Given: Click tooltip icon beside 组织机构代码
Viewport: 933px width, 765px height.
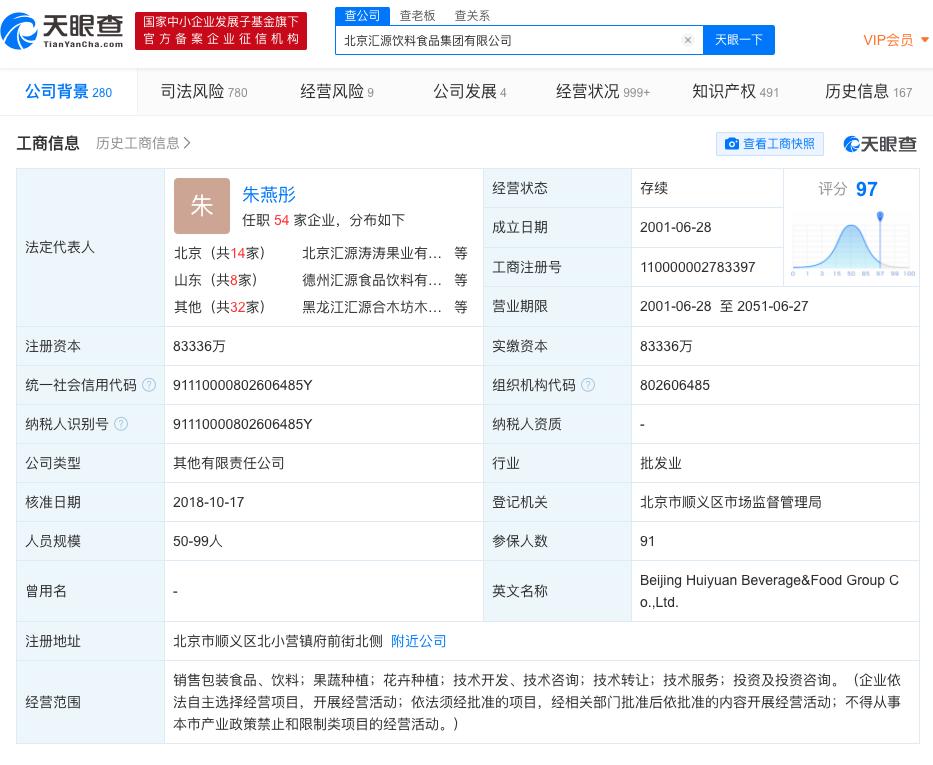Looking at the screenshot, I should coord(588,384).
